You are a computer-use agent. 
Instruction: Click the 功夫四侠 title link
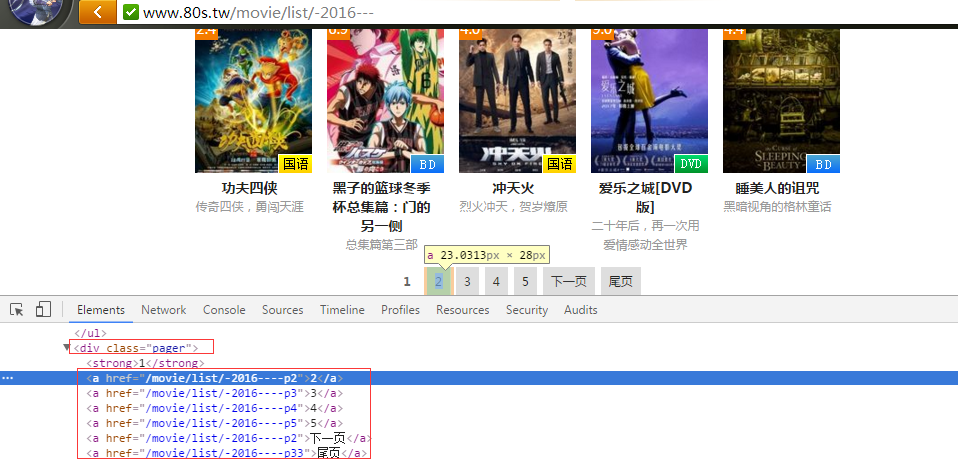coord(249,187)
